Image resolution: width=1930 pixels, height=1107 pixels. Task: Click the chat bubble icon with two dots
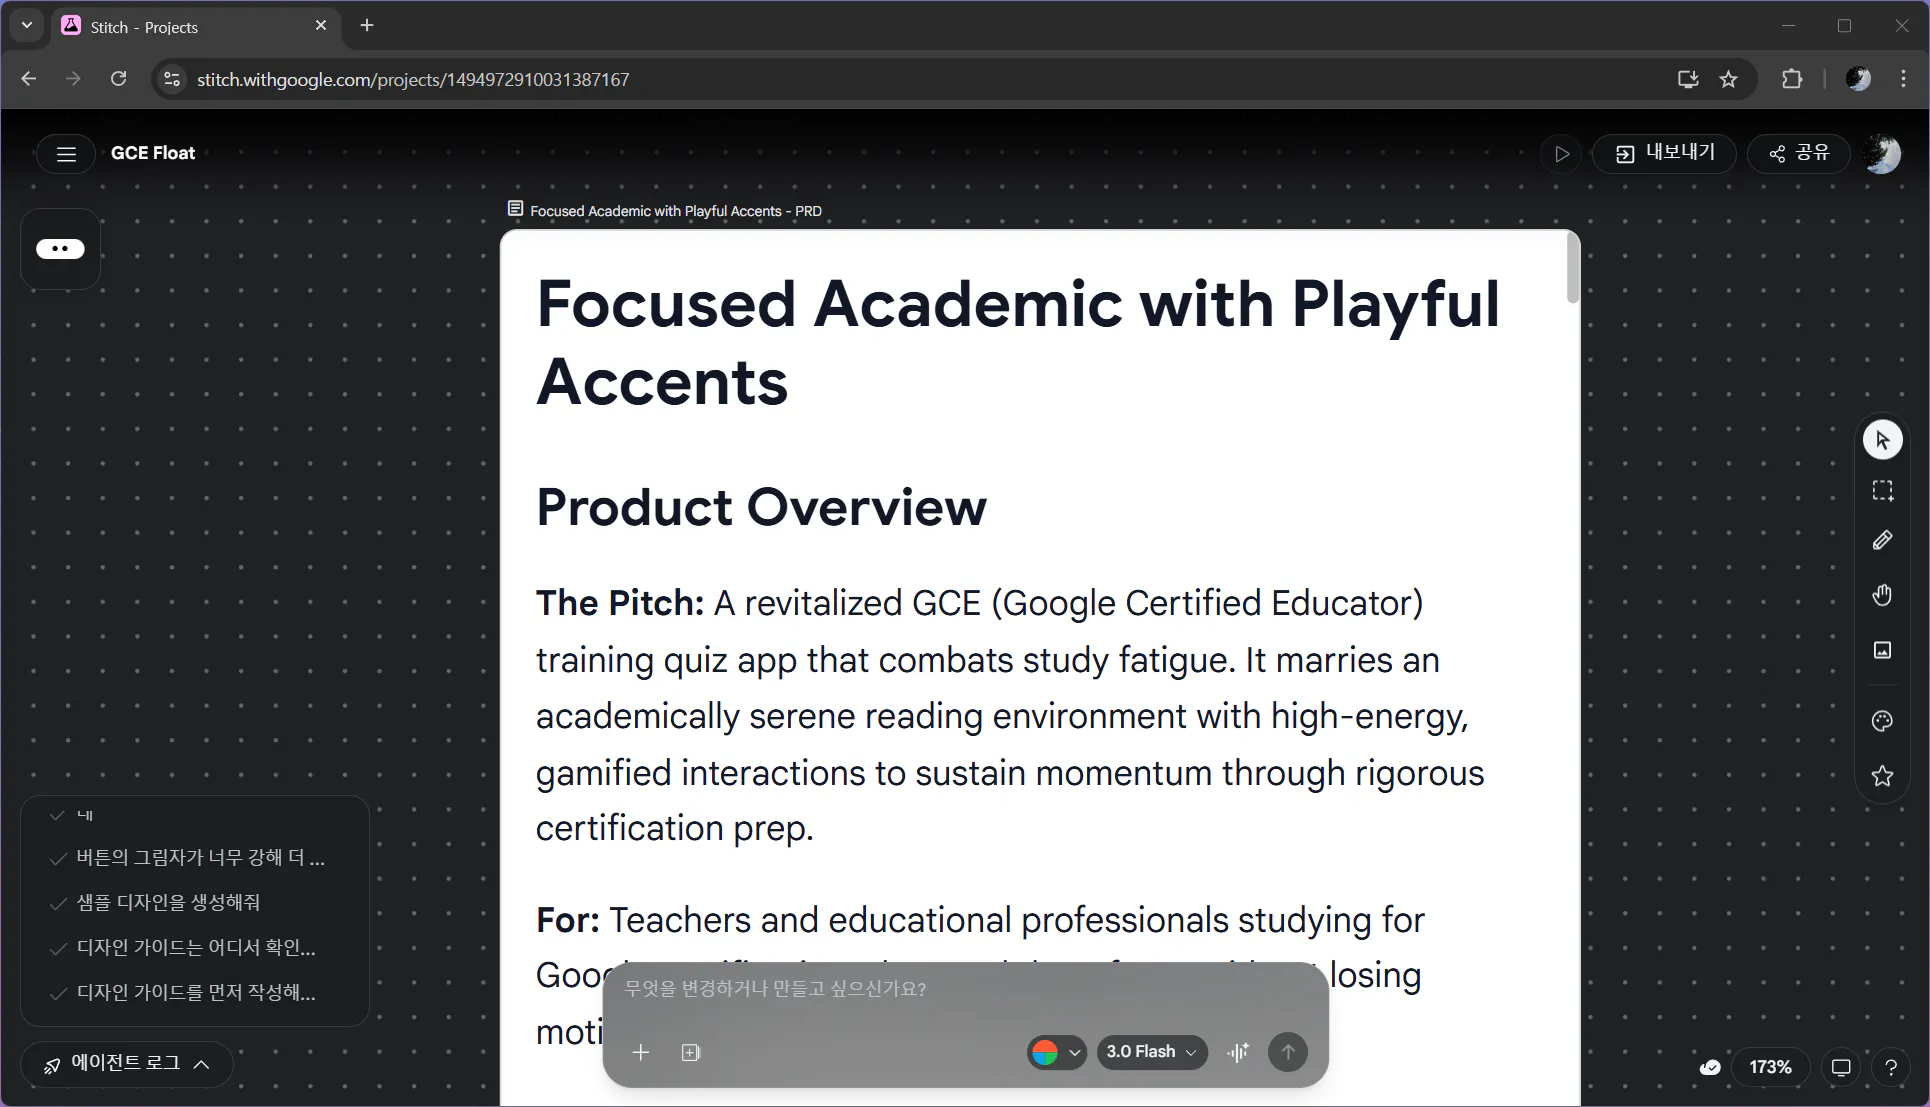pos(60,249)
